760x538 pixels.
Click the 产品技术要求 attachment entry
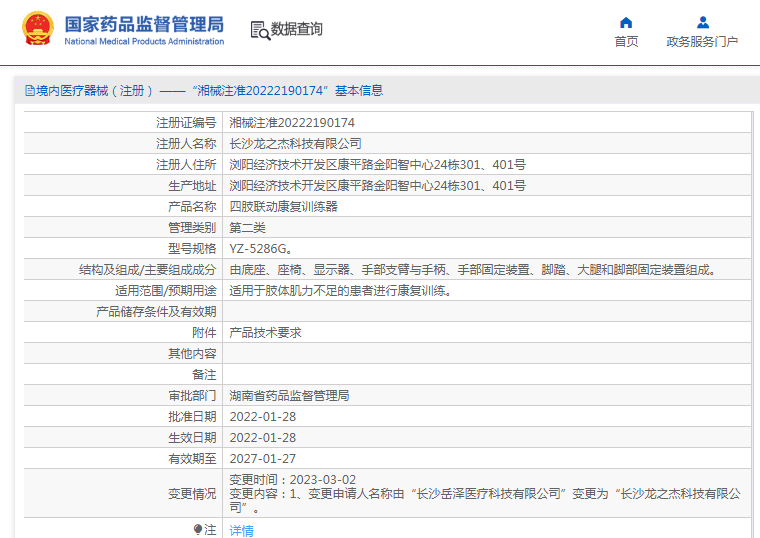[x=265, y=332]
